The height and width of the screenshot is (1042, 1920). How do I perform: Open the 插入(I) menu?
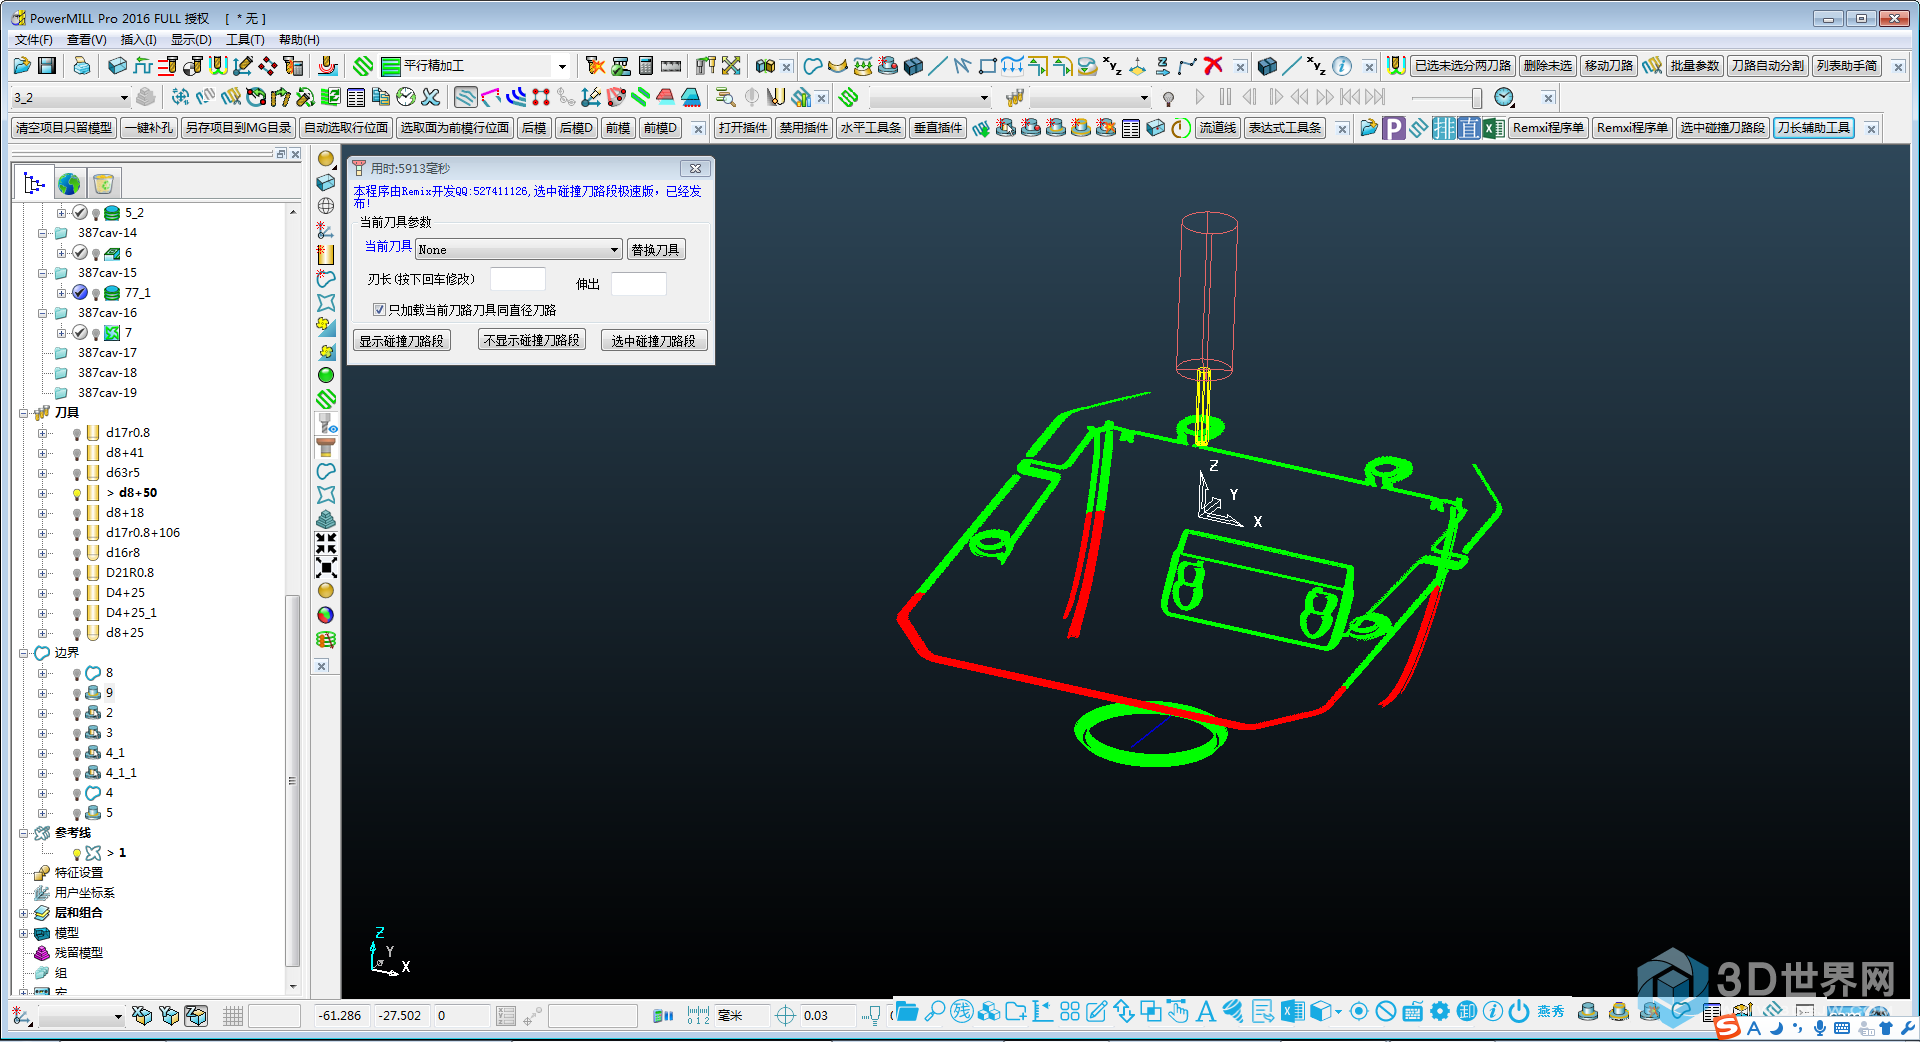pos(139,40)
